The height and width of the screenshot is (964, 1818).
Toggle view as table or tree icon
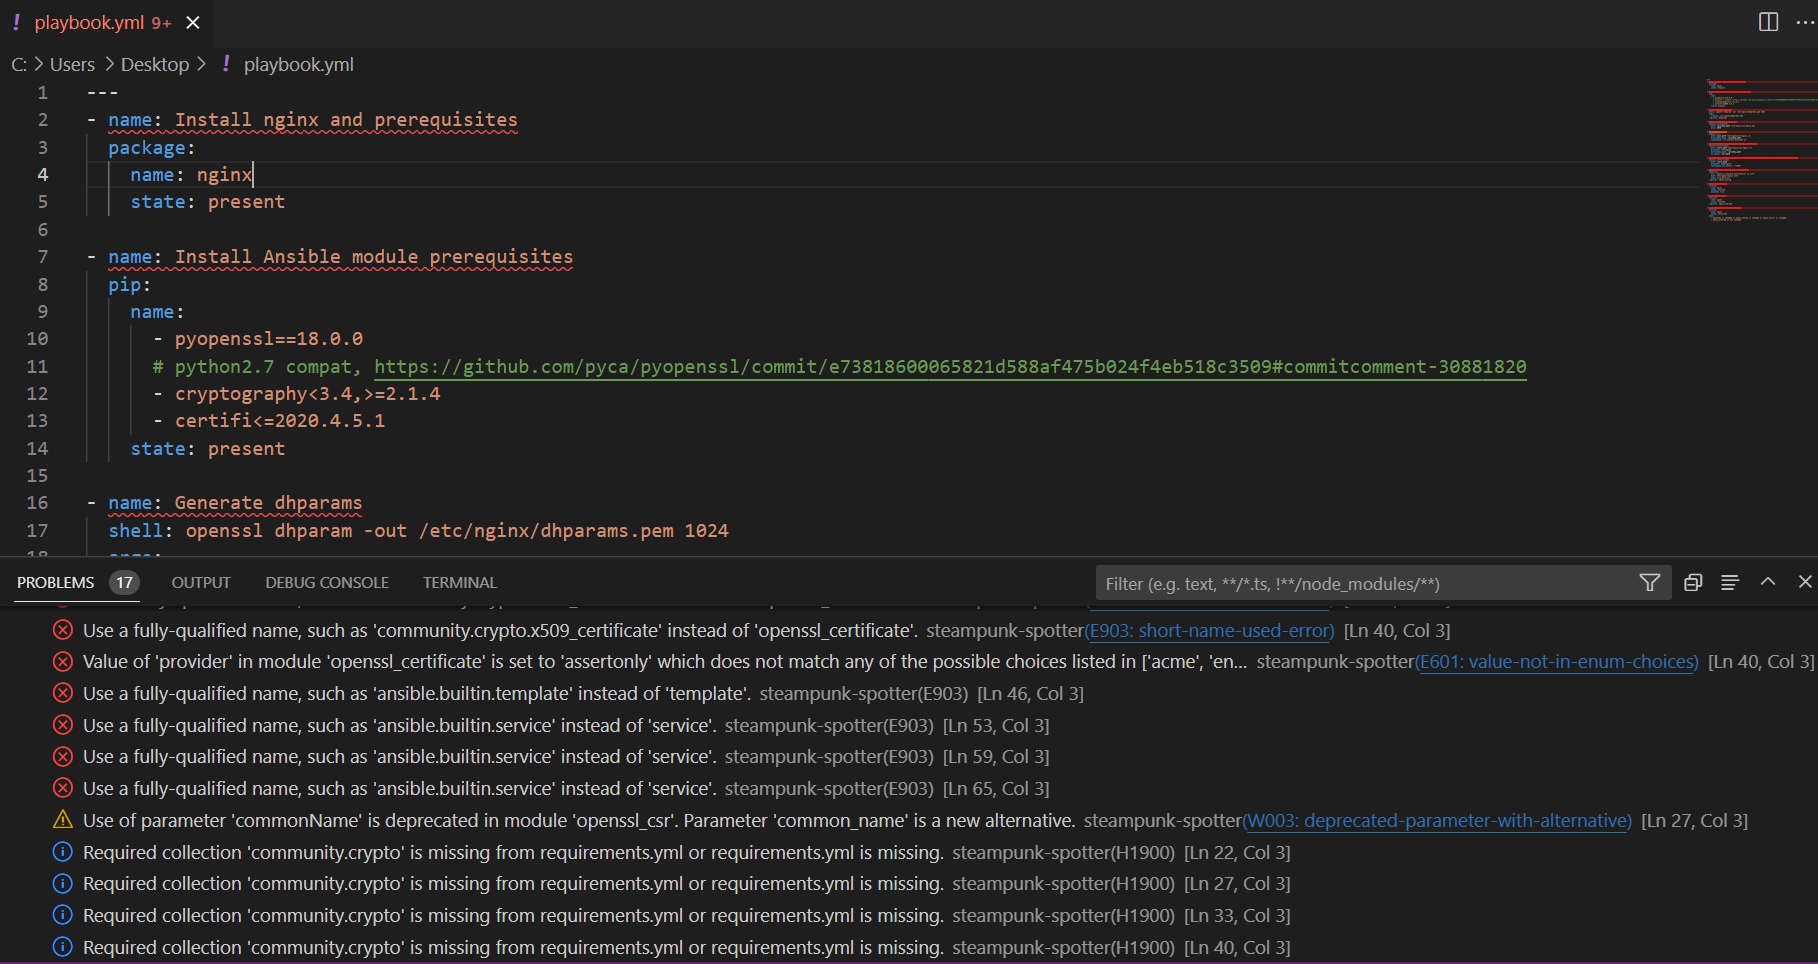[1730, 583]
